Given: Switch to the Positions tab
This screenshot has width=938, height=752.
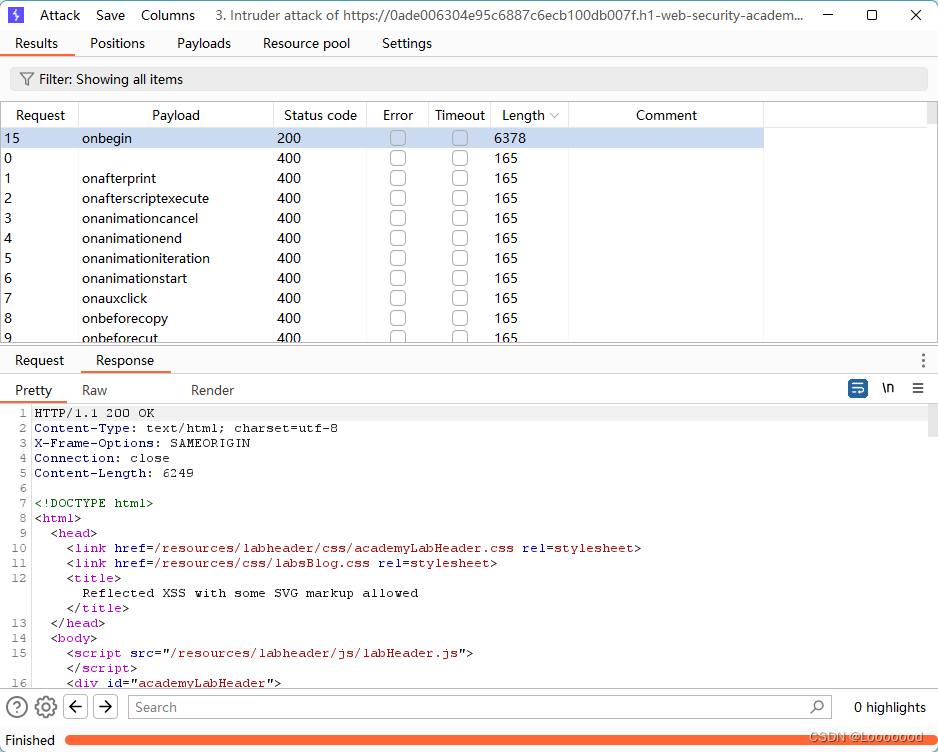Looking at the screenshot, I should (117, 43).
